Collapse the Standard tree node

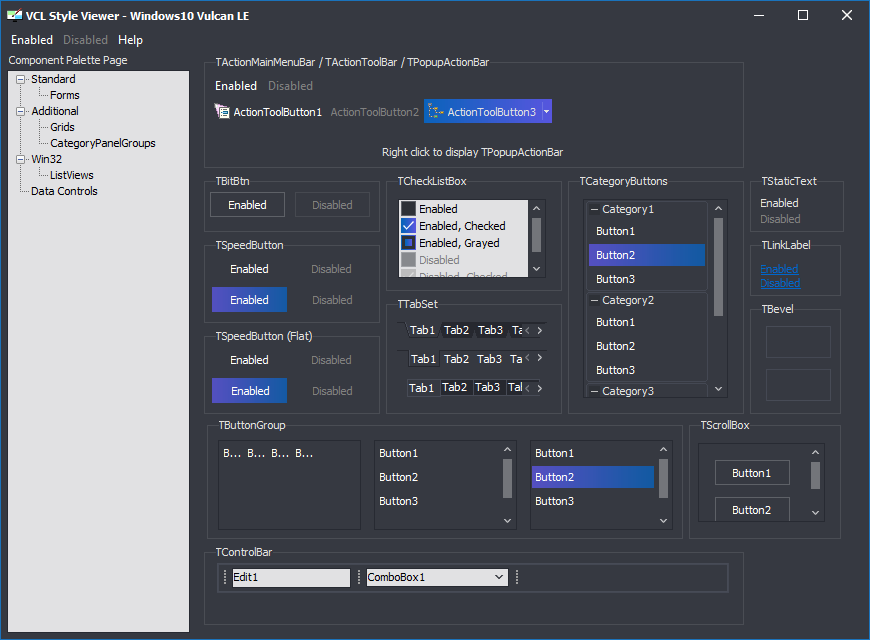coord(21,79)
